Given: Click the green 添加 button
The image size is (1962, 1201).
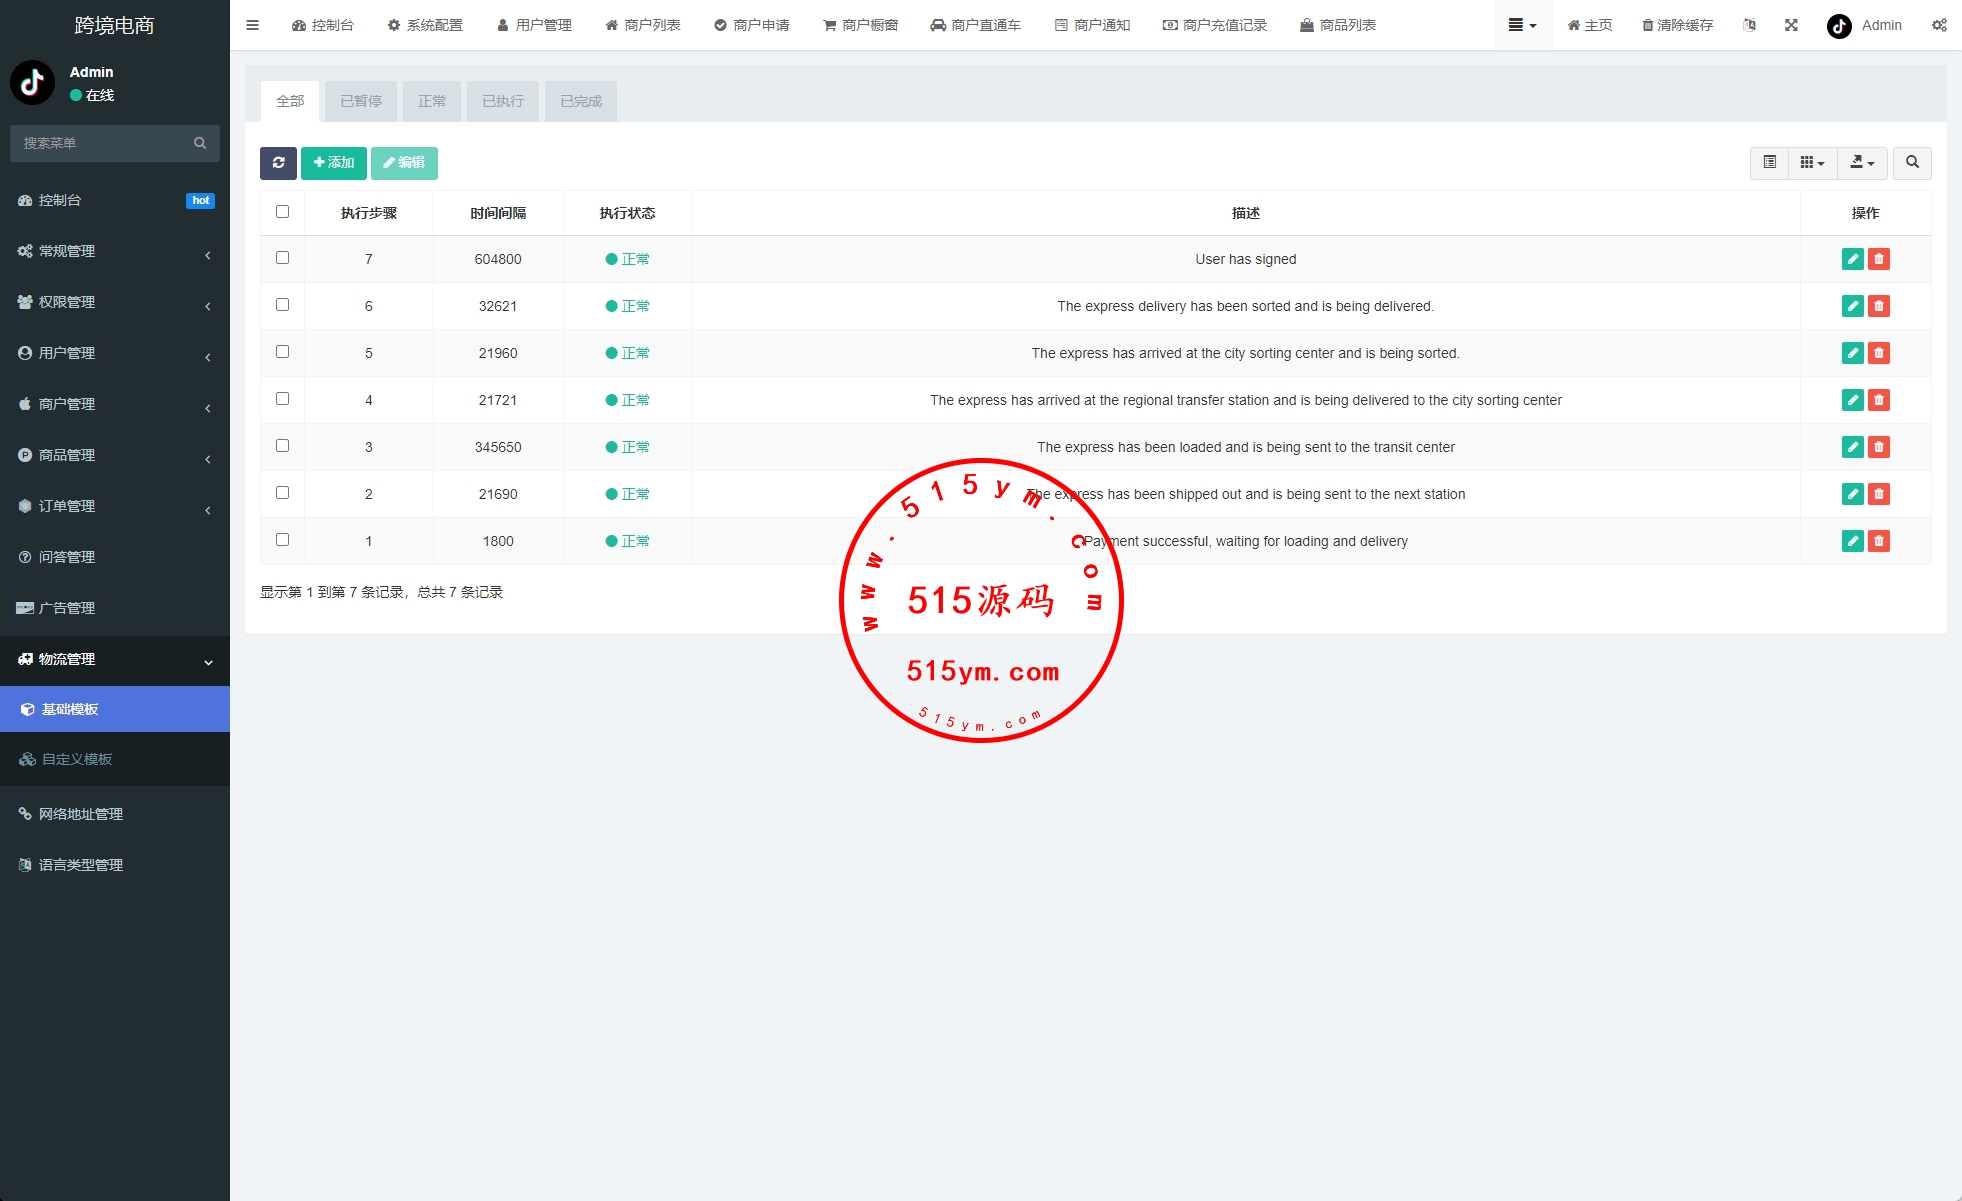Looking at the screenshot, I should click(x=334, y=163).
